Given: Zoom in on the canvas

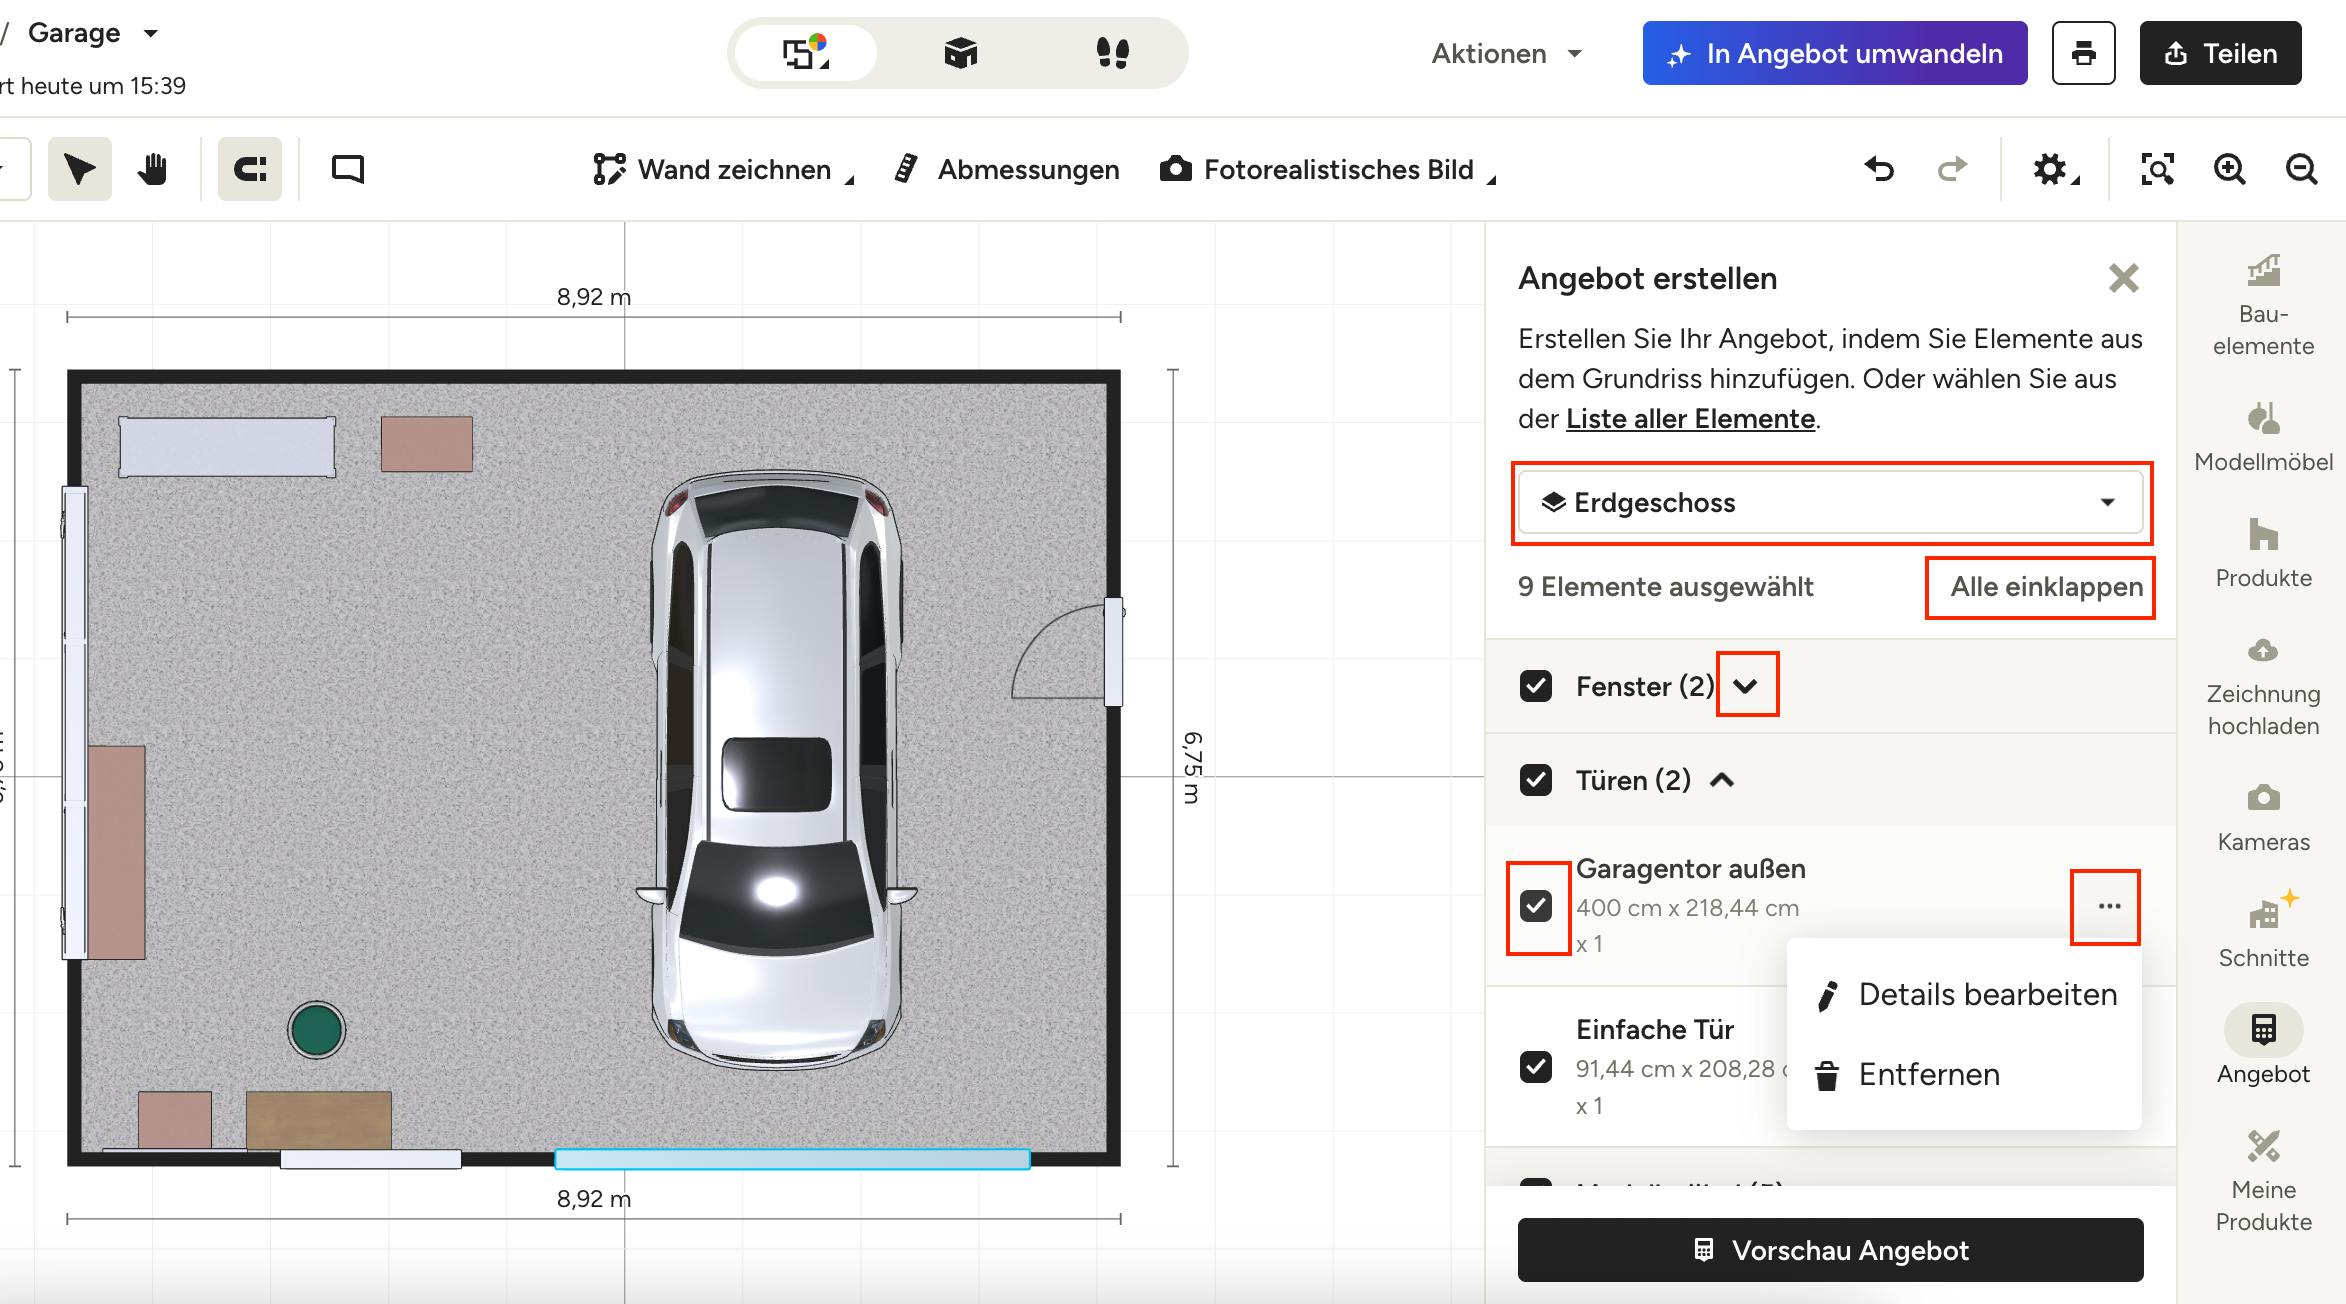Looking at the screenshot, I should 2230,169.
